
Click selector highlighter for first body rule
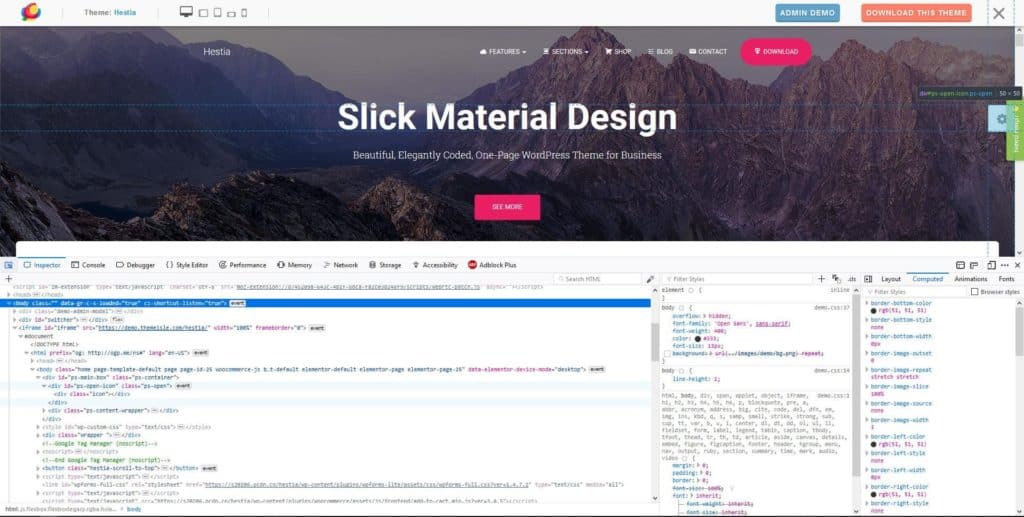[x=681, y=307]
